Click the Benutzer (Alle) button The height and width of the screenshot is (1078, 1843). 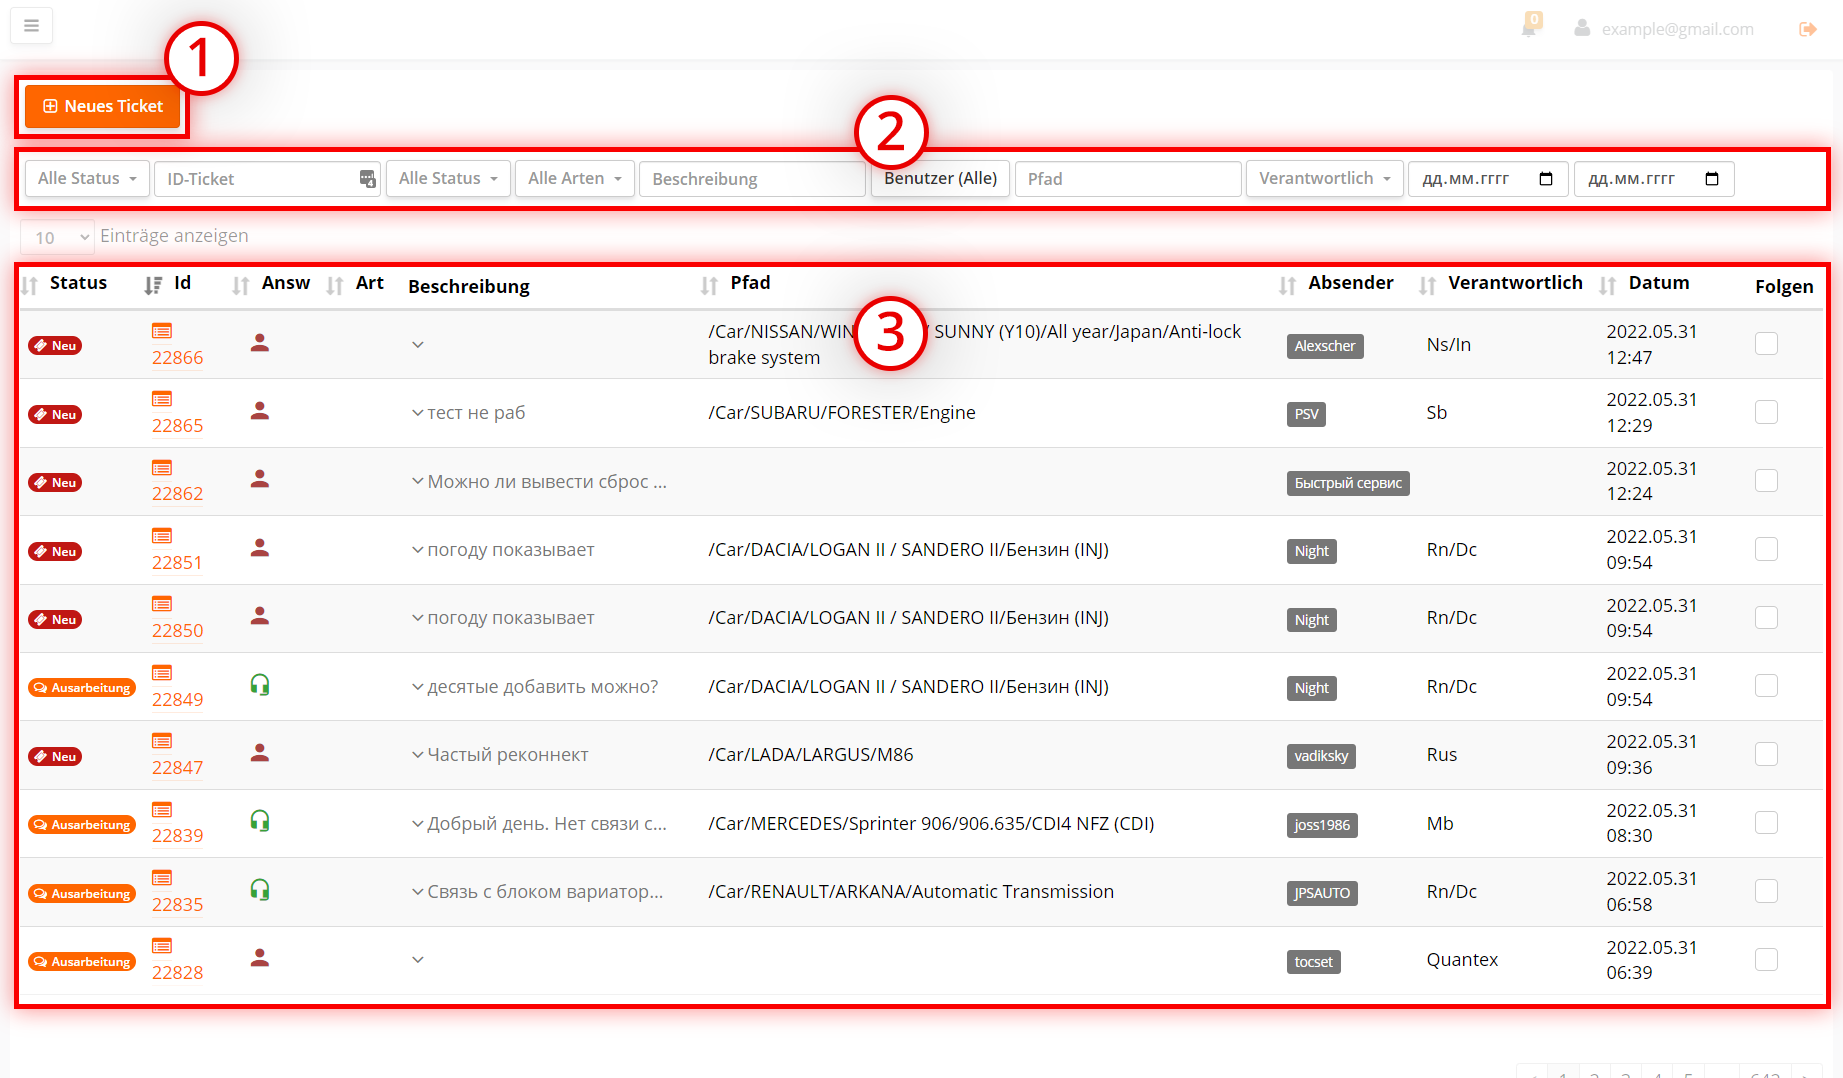pos(940,179)
